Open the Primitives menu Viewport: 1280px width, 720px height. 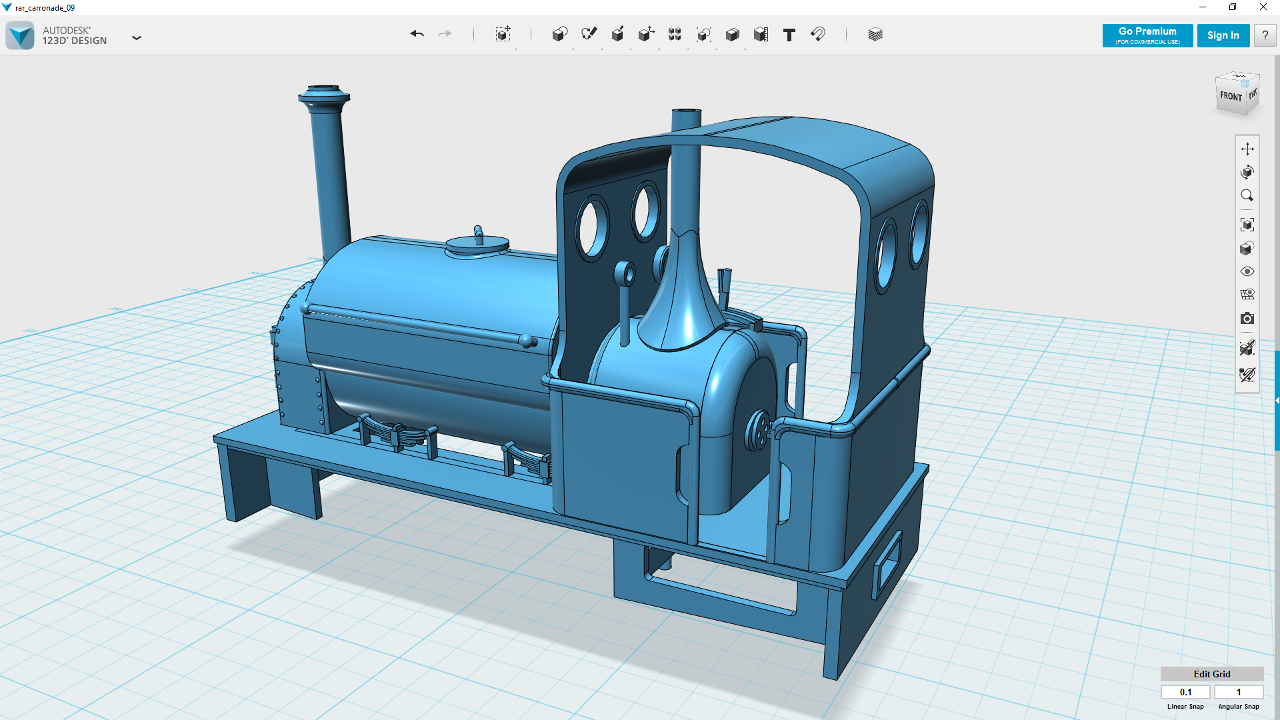tap(560, 34)
